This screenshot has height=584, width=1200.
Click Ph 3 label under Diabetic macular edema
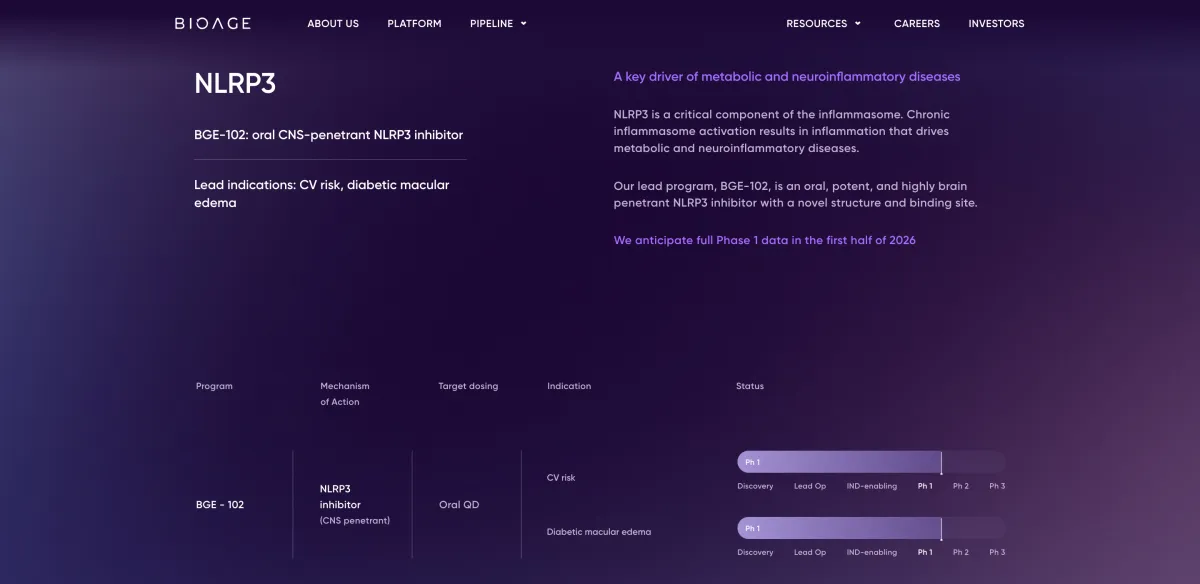tap(997, 552)
